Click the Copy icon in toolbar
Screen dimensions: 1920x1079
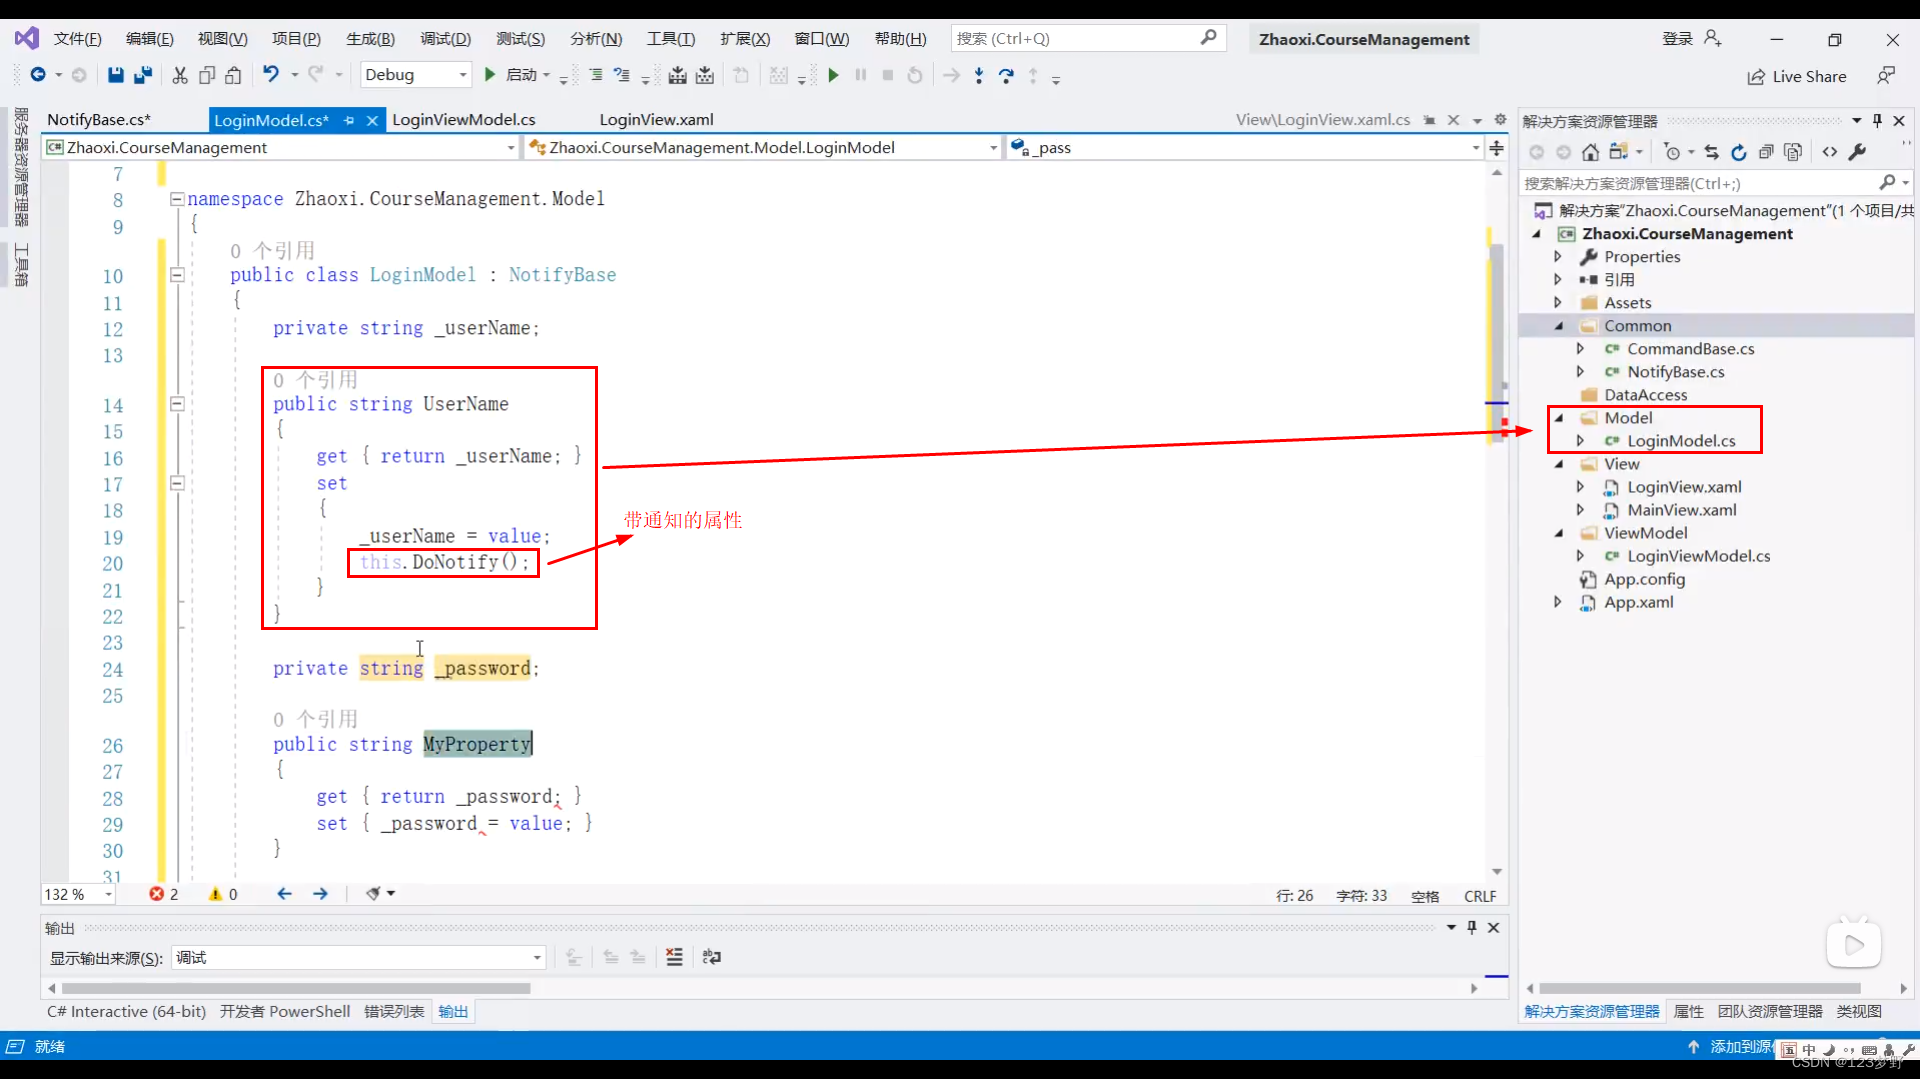(207, 75)
